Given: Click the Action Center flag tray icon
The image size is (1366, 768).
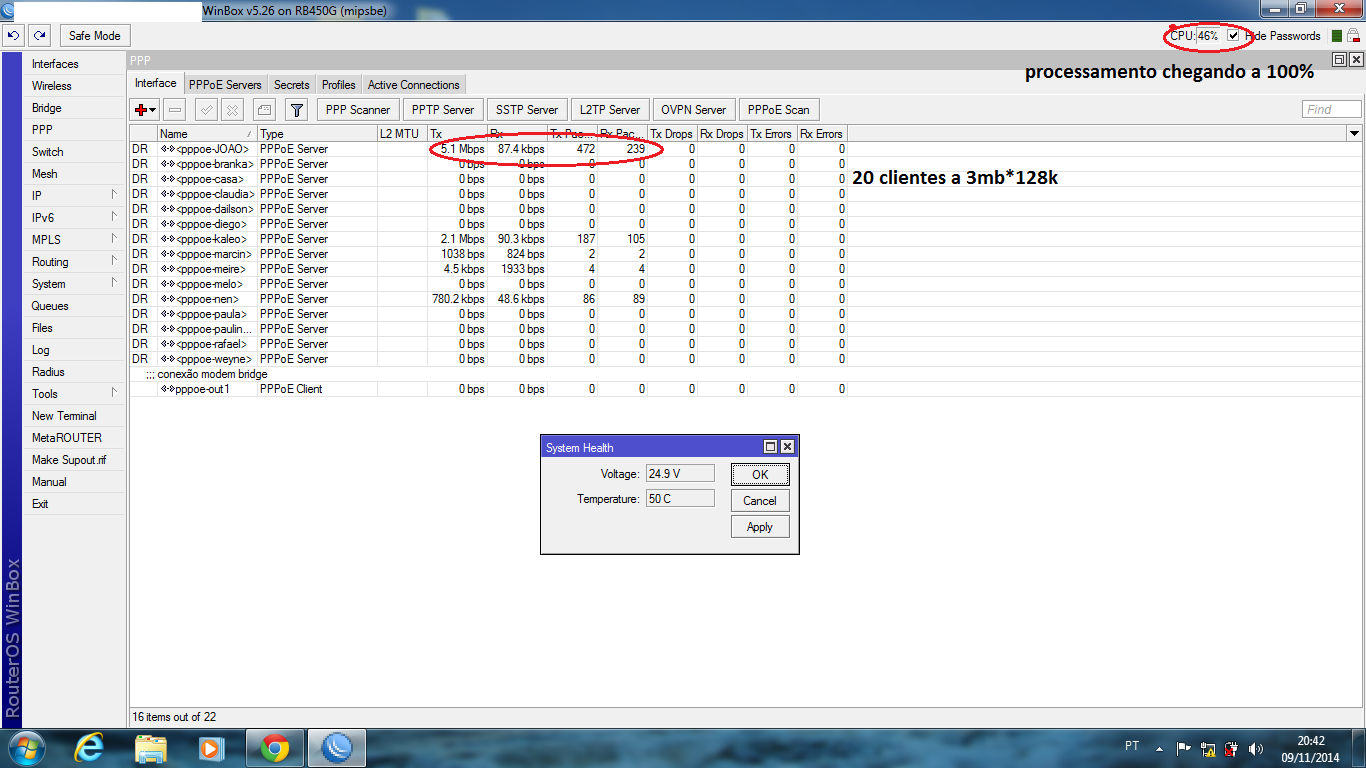Looking at the screenshot, I should [1184, 748].
